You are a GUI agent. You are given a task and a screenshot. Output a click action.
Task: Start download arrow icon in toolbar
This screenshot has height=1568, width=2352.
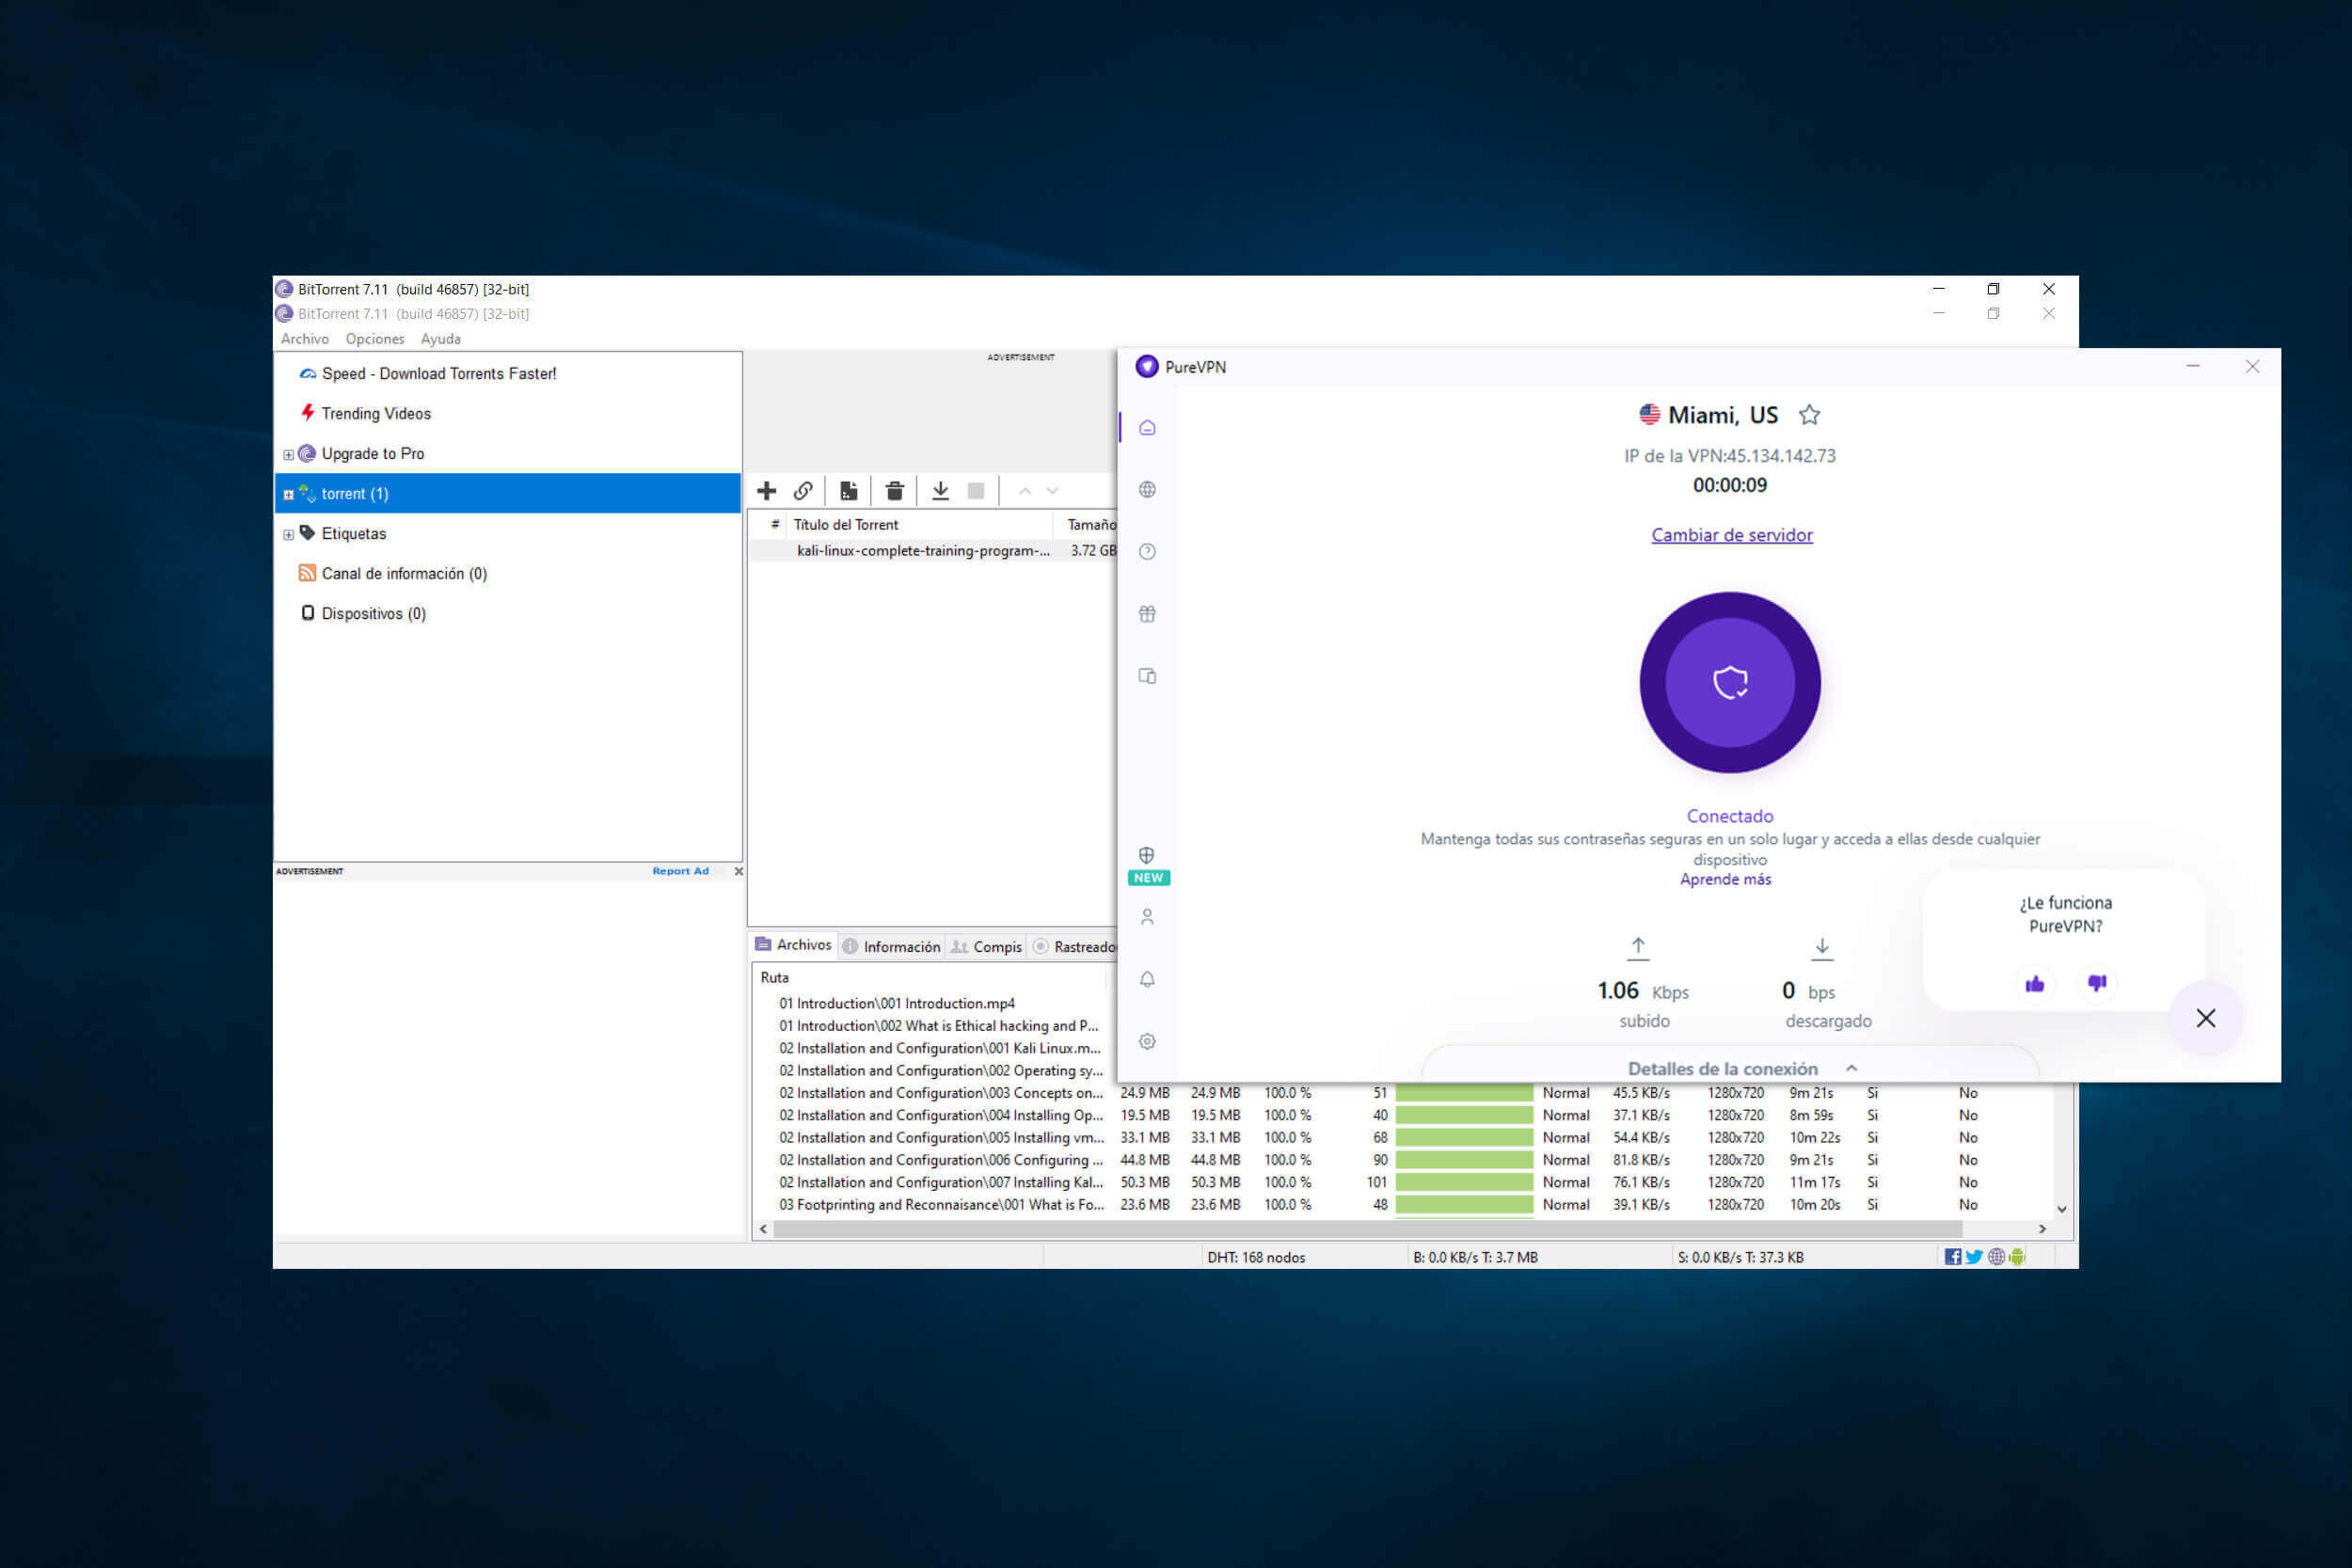coord(941,491)
